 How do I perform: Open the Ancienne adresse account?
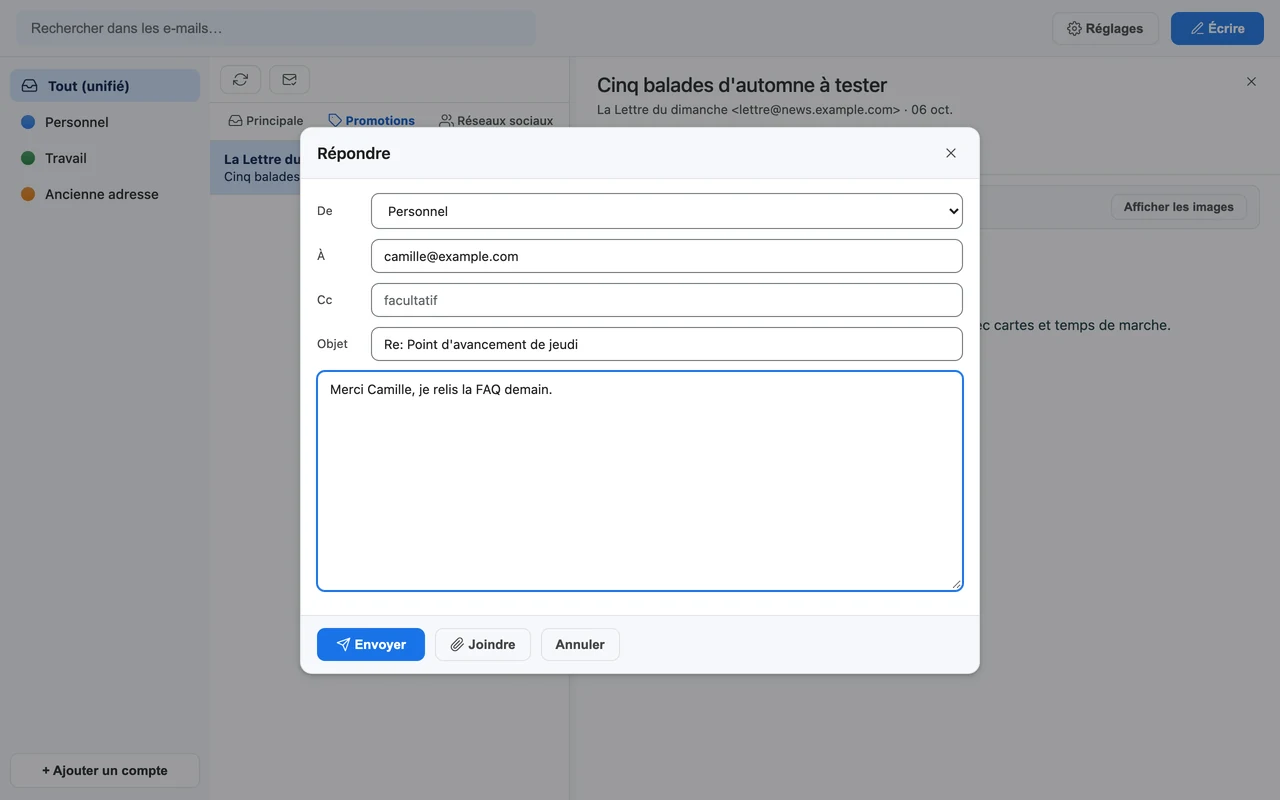pyautogui.click(x=105, y=194)
